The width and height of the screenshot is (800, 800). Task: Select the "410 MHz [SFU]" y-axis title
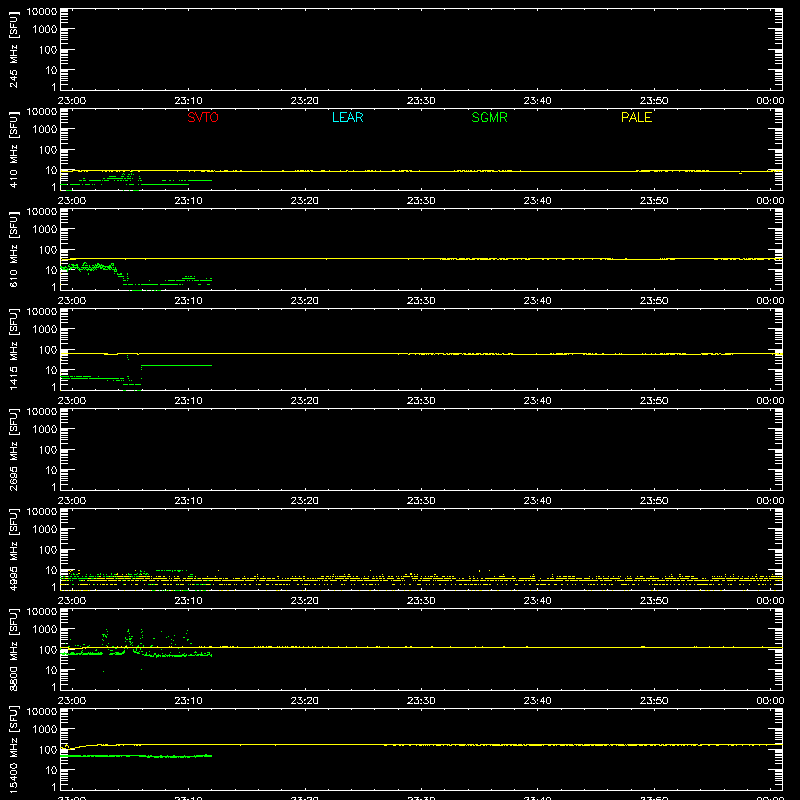click(13, 149)
